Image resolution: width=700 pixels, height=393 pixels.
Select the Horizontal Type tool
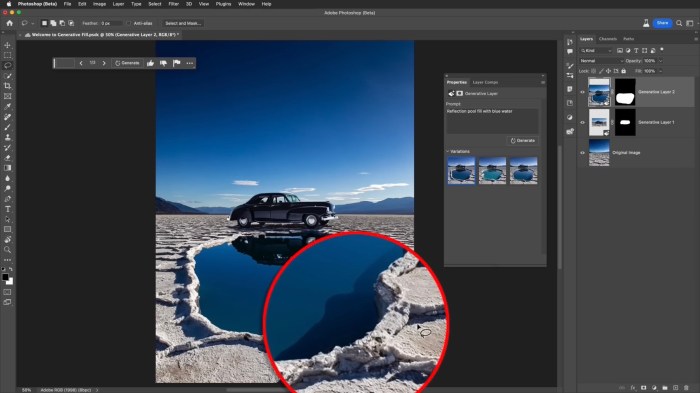pos(8,209)
